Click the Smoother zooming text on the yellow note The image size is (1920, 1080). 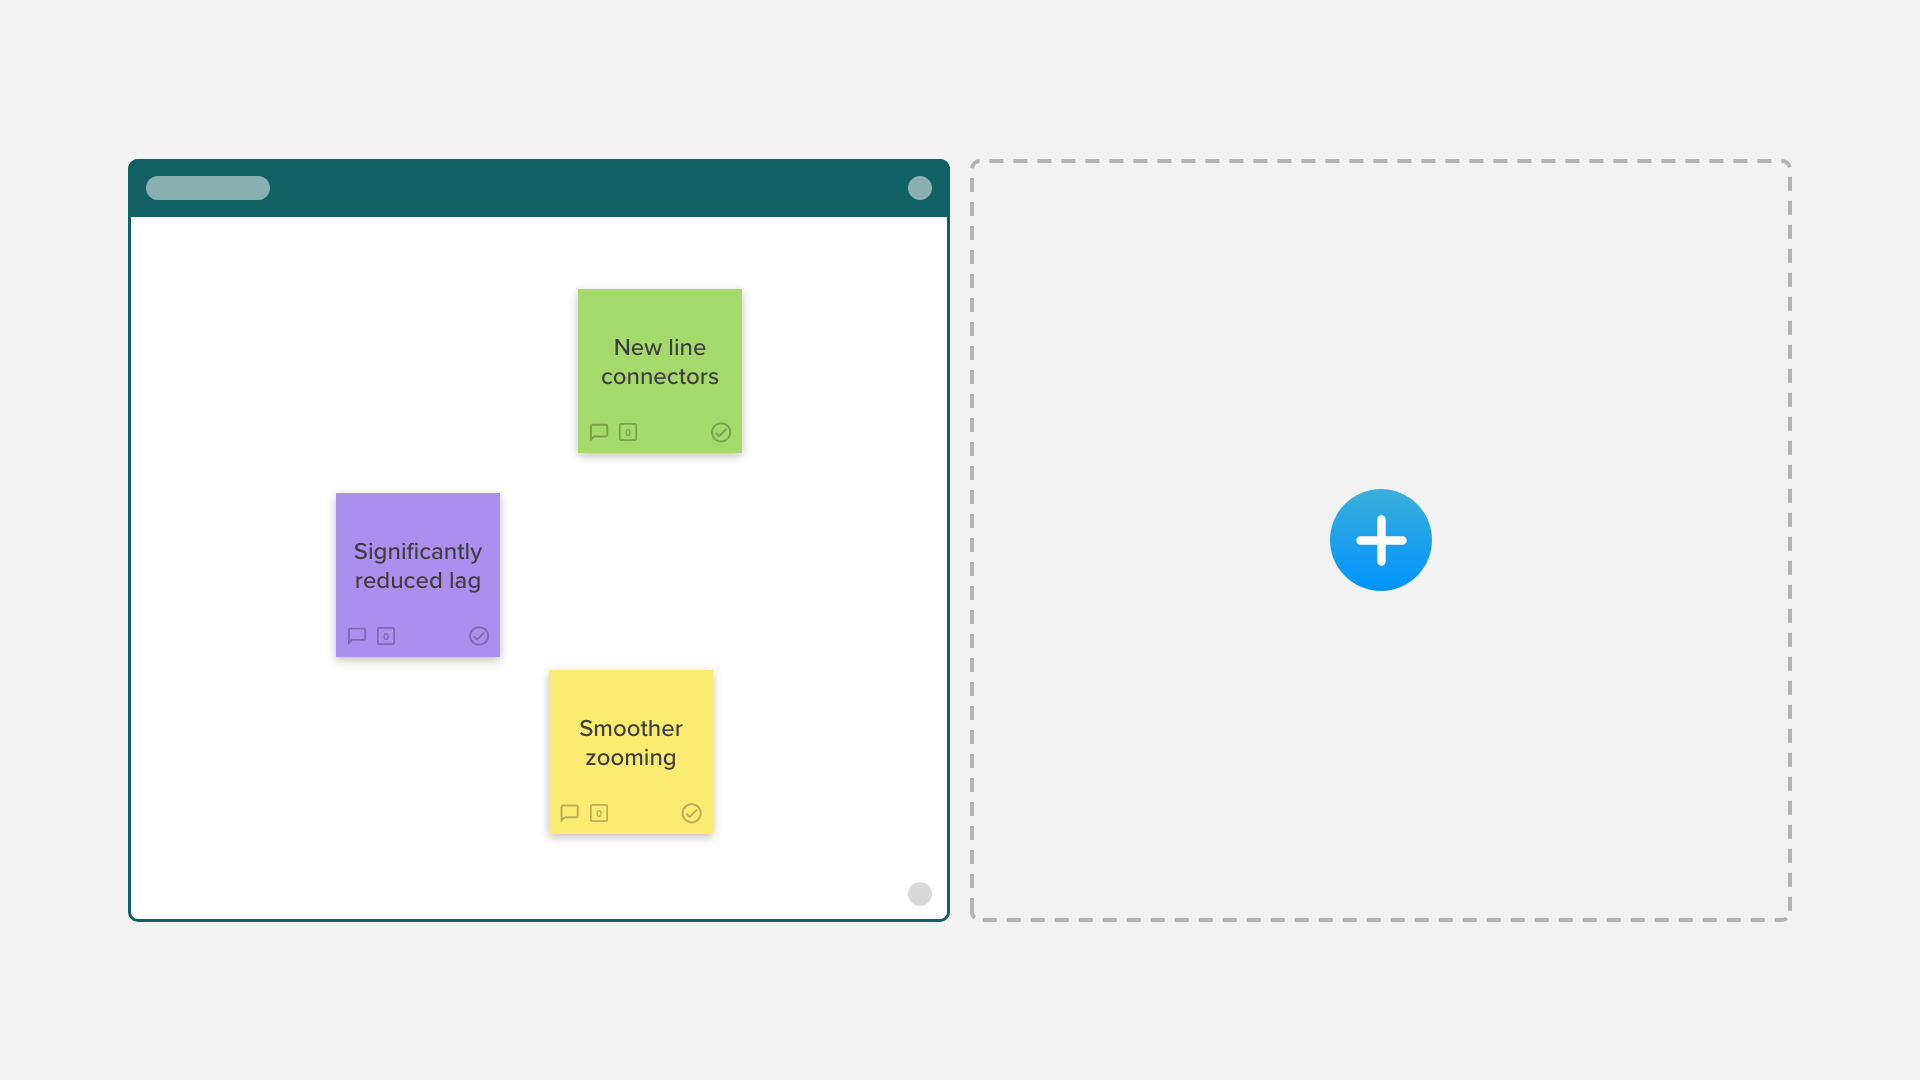[x=631, y=743]
